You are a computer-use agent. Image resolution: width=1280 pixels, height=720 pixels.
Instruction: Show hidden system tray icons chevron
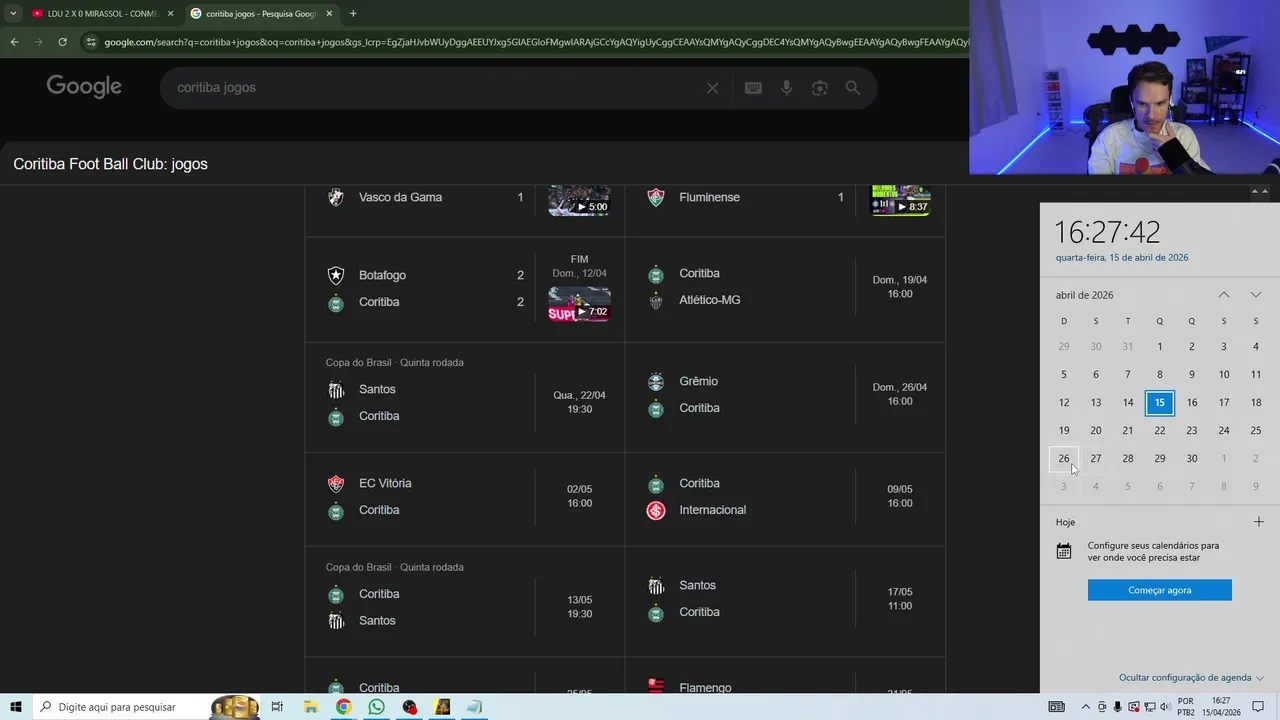(1086, 707)
